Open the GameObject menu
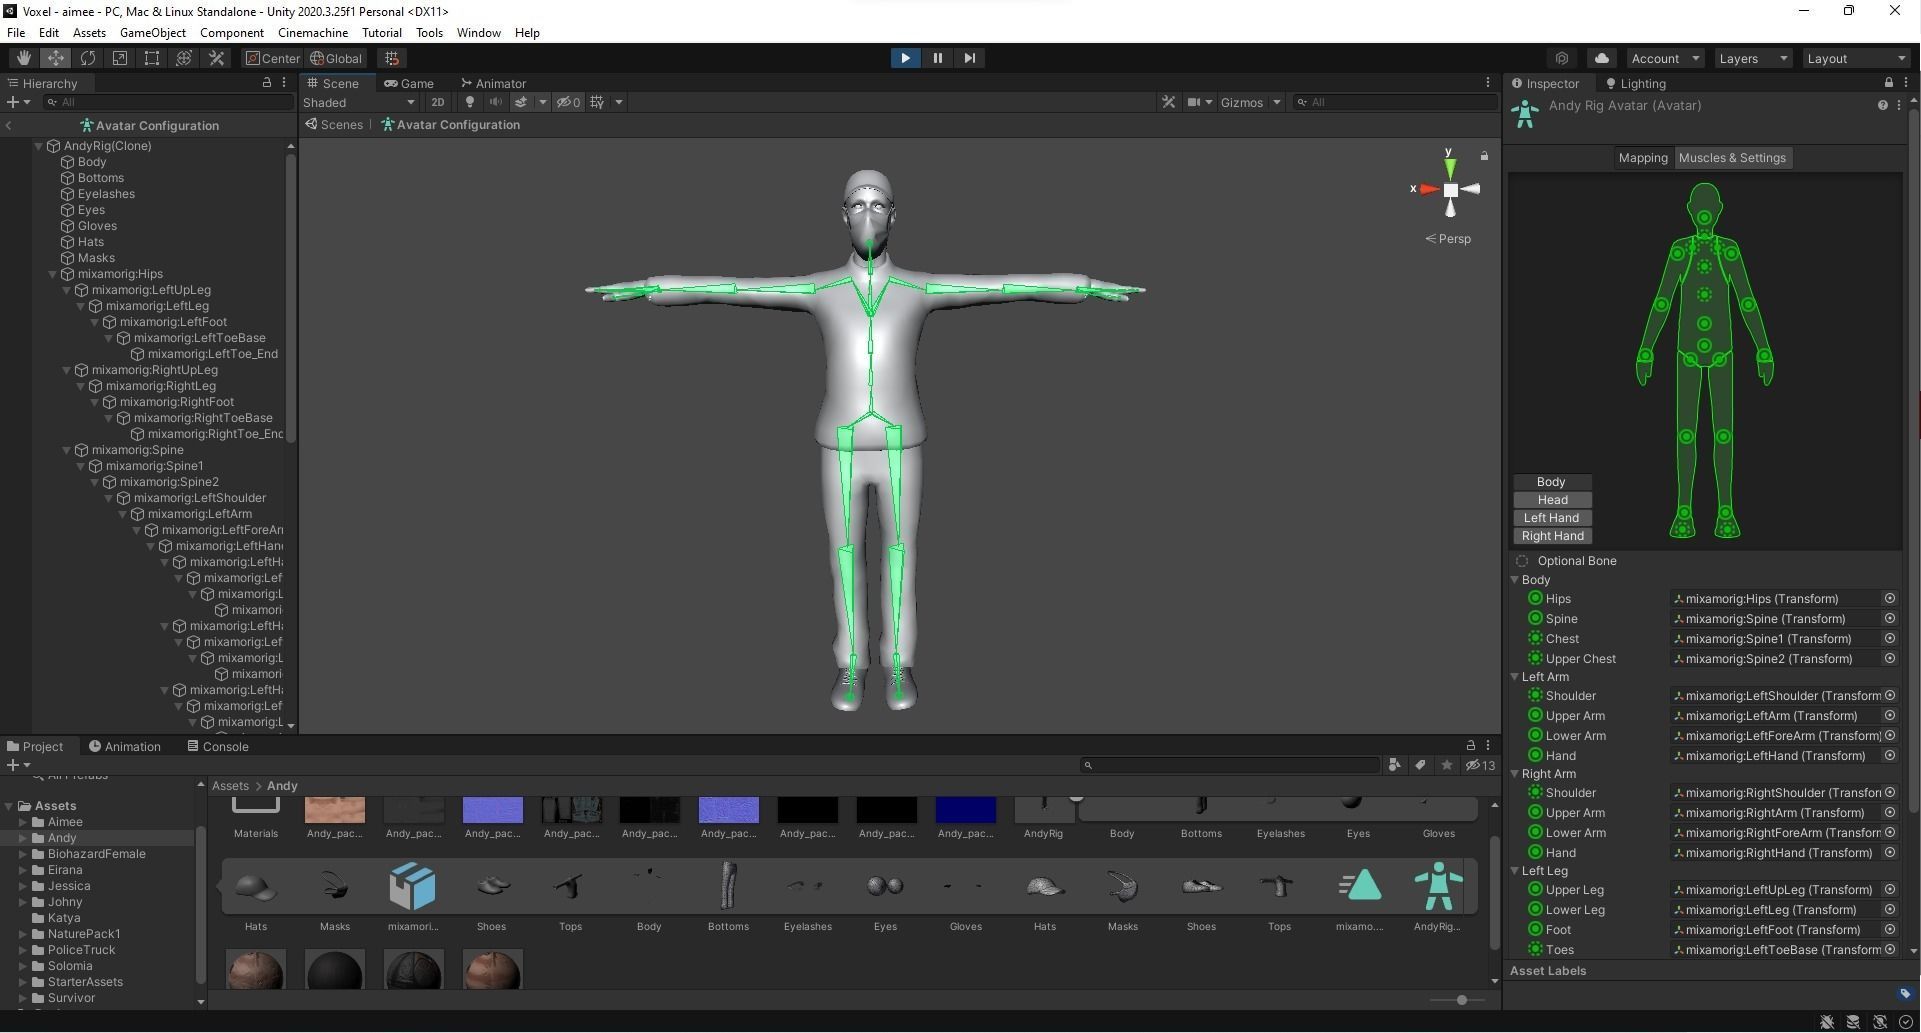 click(153, 33)
